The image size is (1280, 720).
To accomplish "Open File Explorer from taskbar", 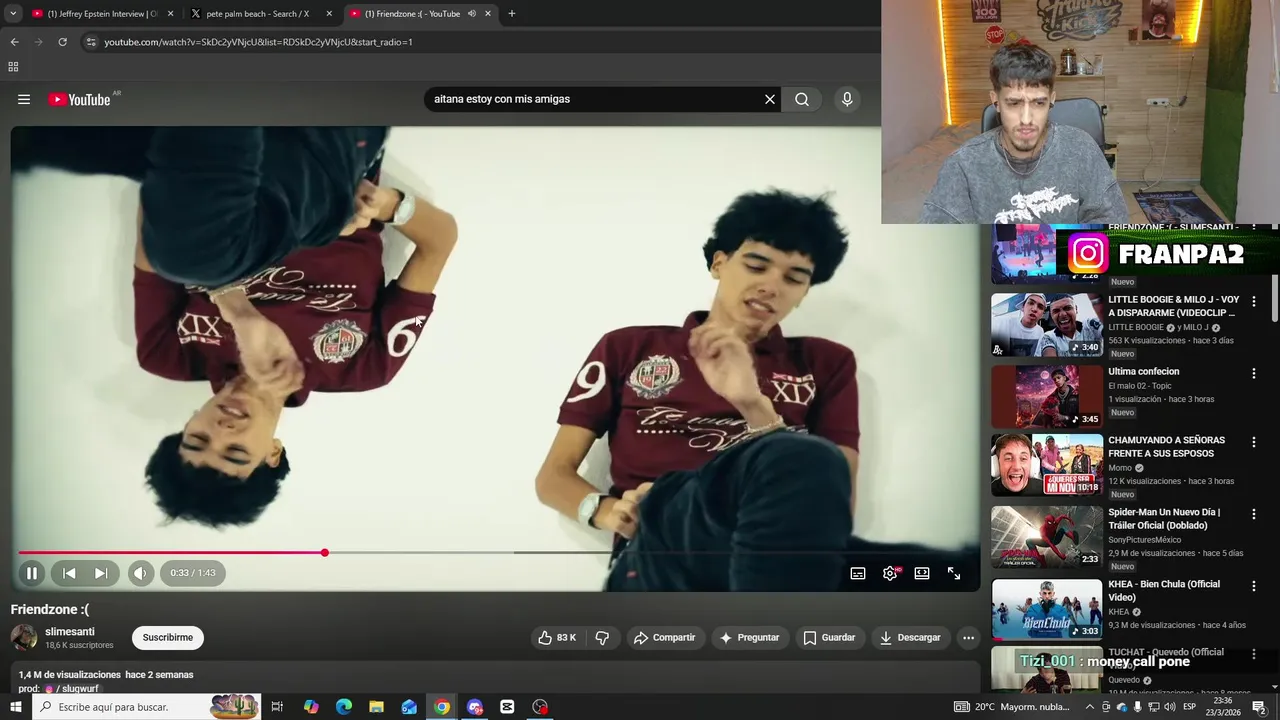I will tap(376, 707).
